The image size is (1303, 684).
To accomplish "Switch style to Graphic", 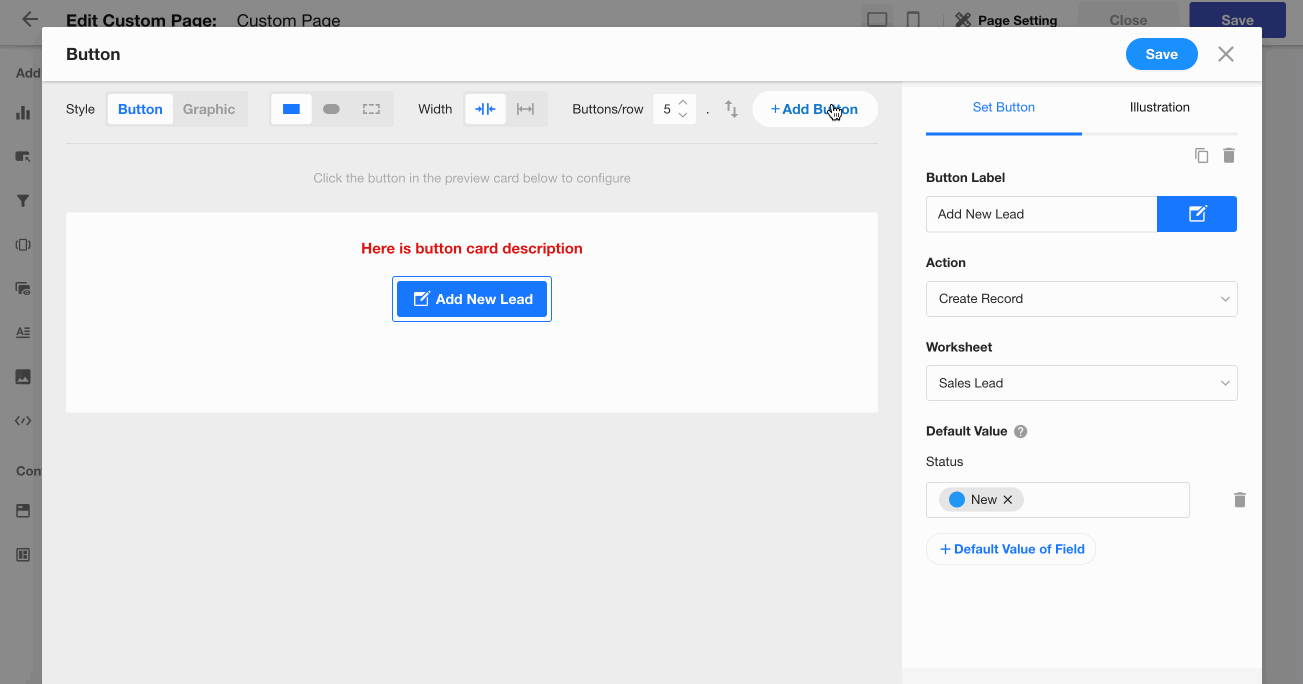I will pyautogui.click(x=208, y=109).
